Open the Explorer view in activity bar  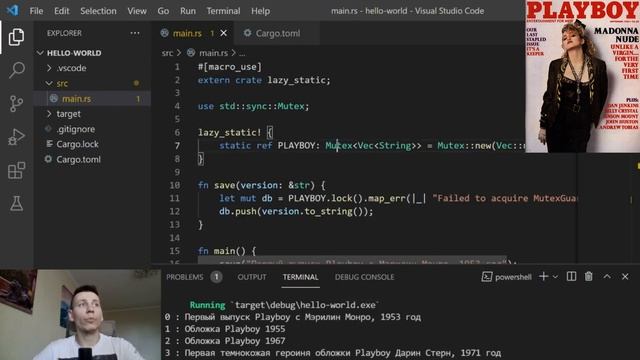pyautogui.click(x=16, y=37)
